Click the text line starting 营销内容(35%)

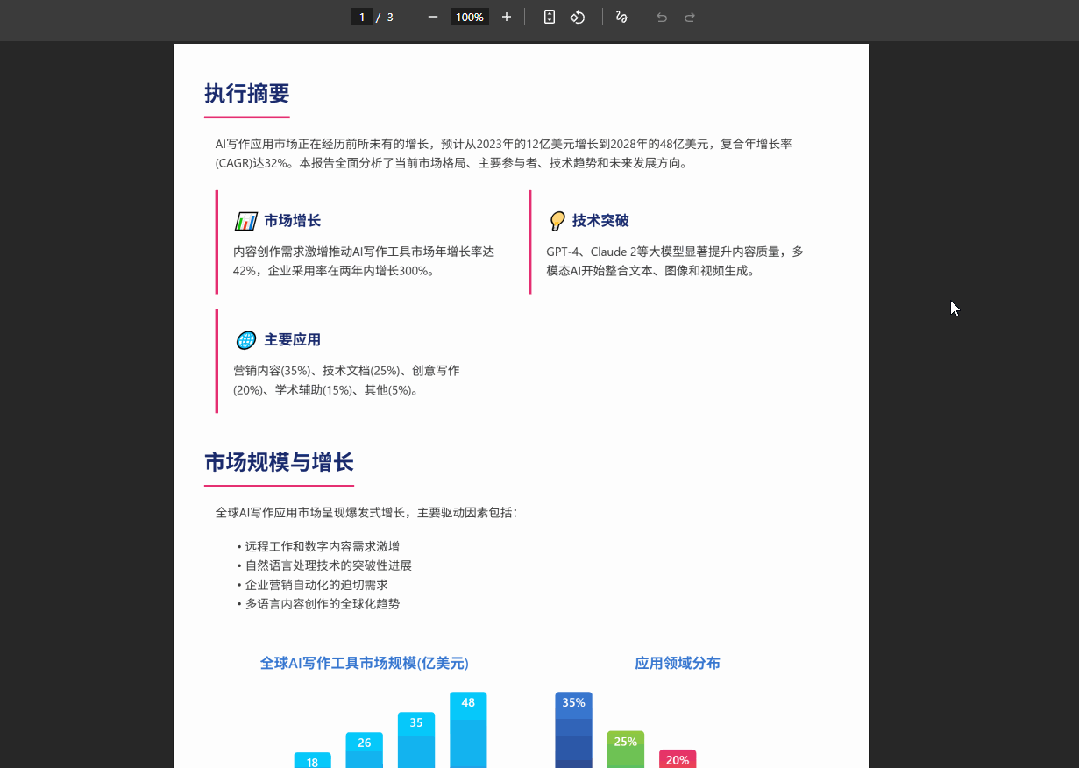coord(346,371)
